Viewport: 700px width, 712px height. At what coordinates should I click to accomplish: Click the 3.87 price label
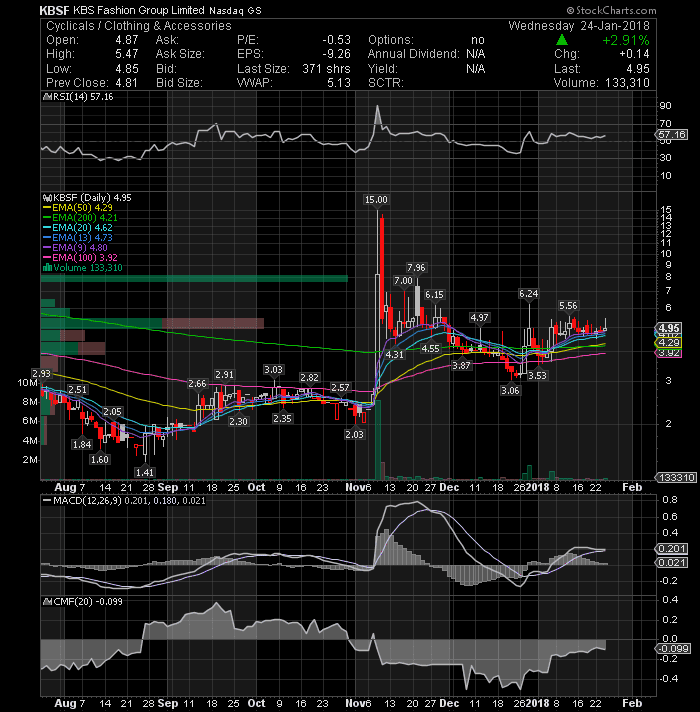click(461, 366)
